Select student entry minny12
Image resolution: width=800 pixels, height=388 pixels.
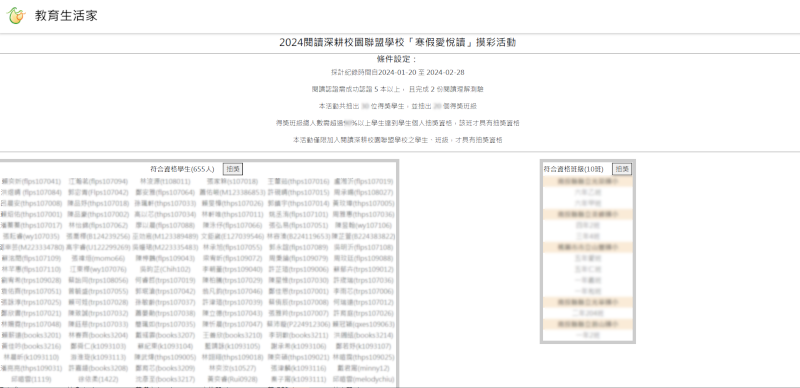tap(363, 368)
